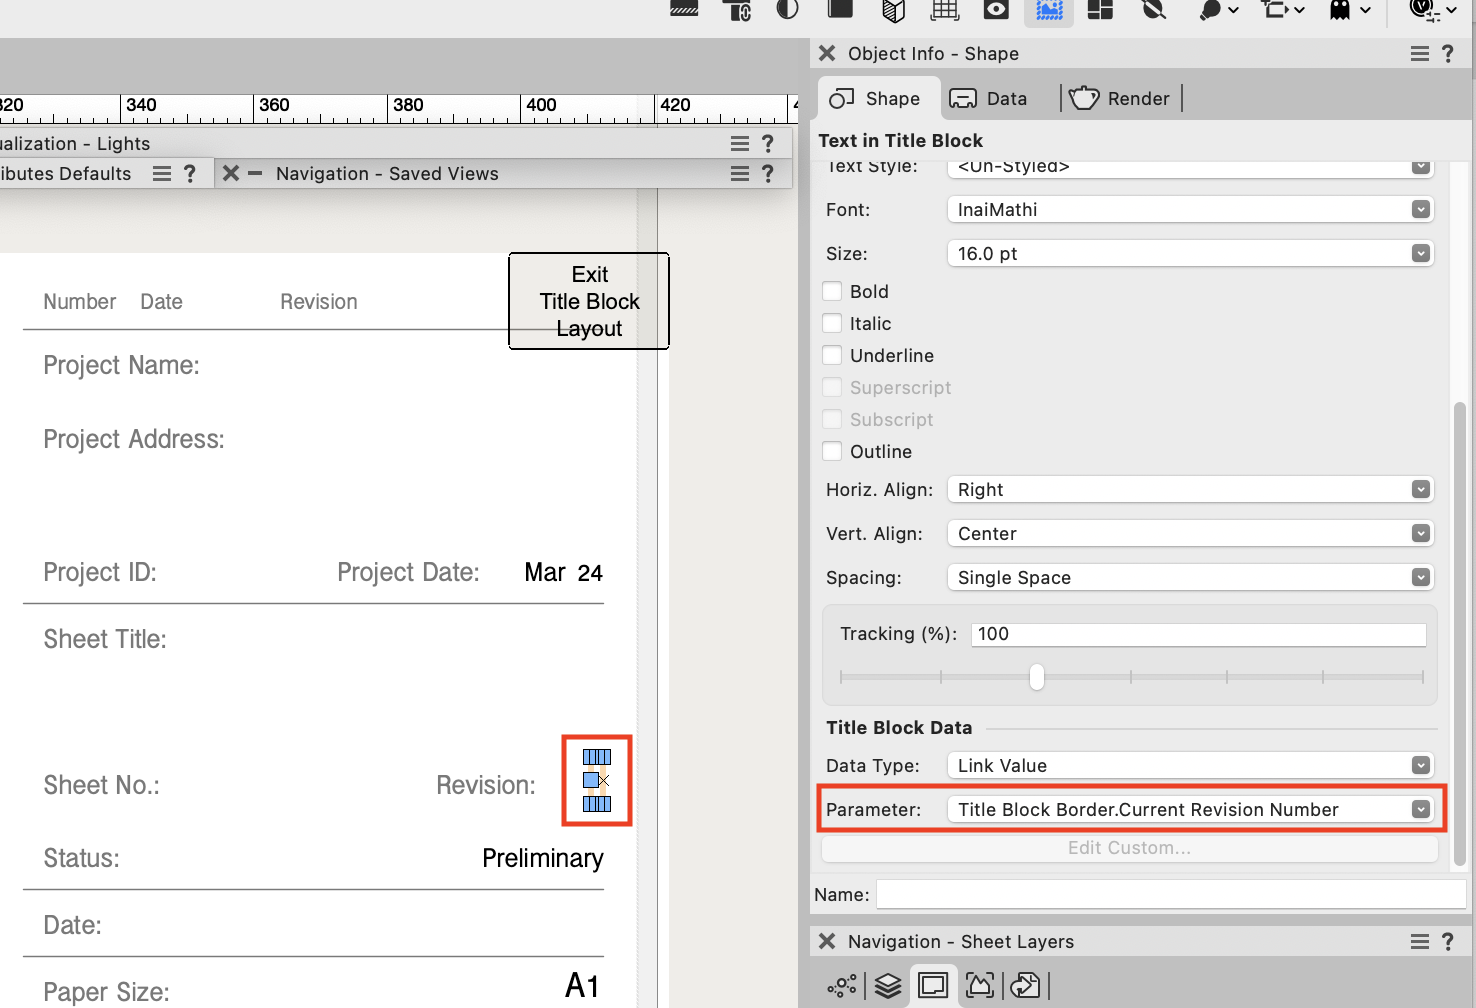
Task: Open the Horiz. Align dropdown
Action: [x=1190, y=489]
